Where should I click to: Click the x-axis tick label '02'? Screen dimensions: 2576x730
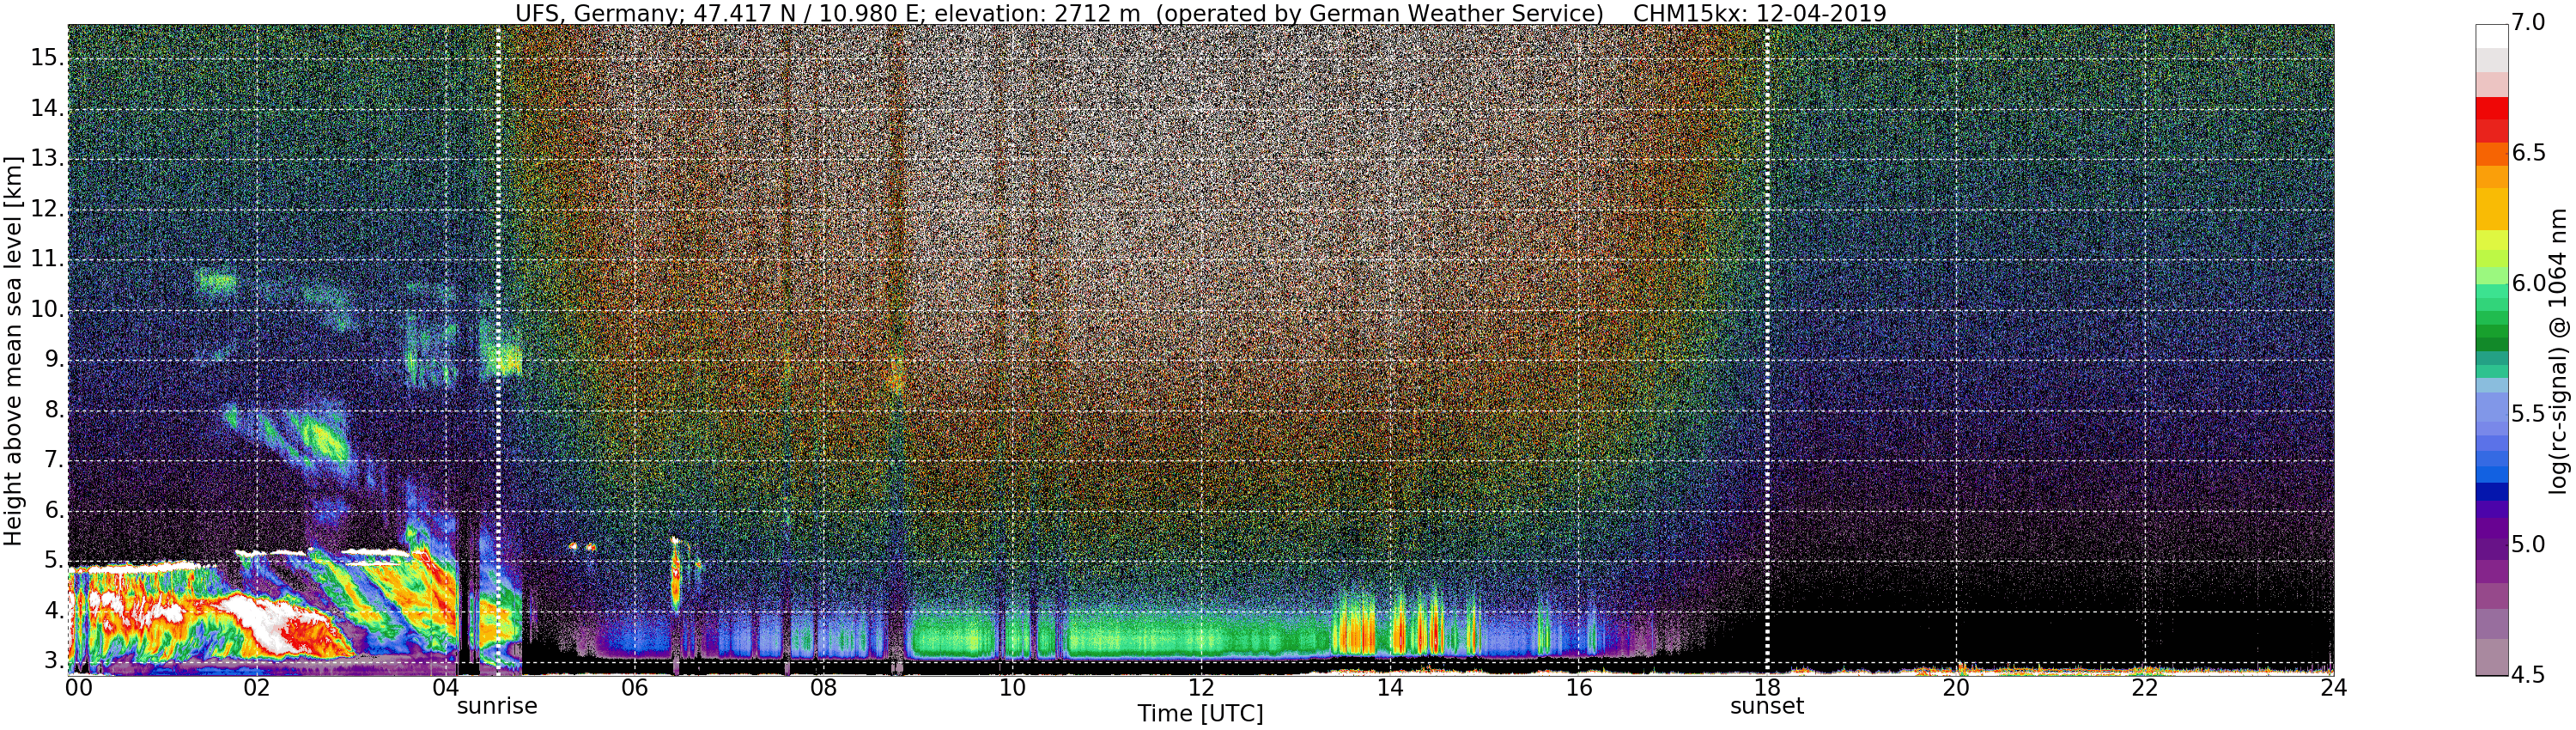257,688
